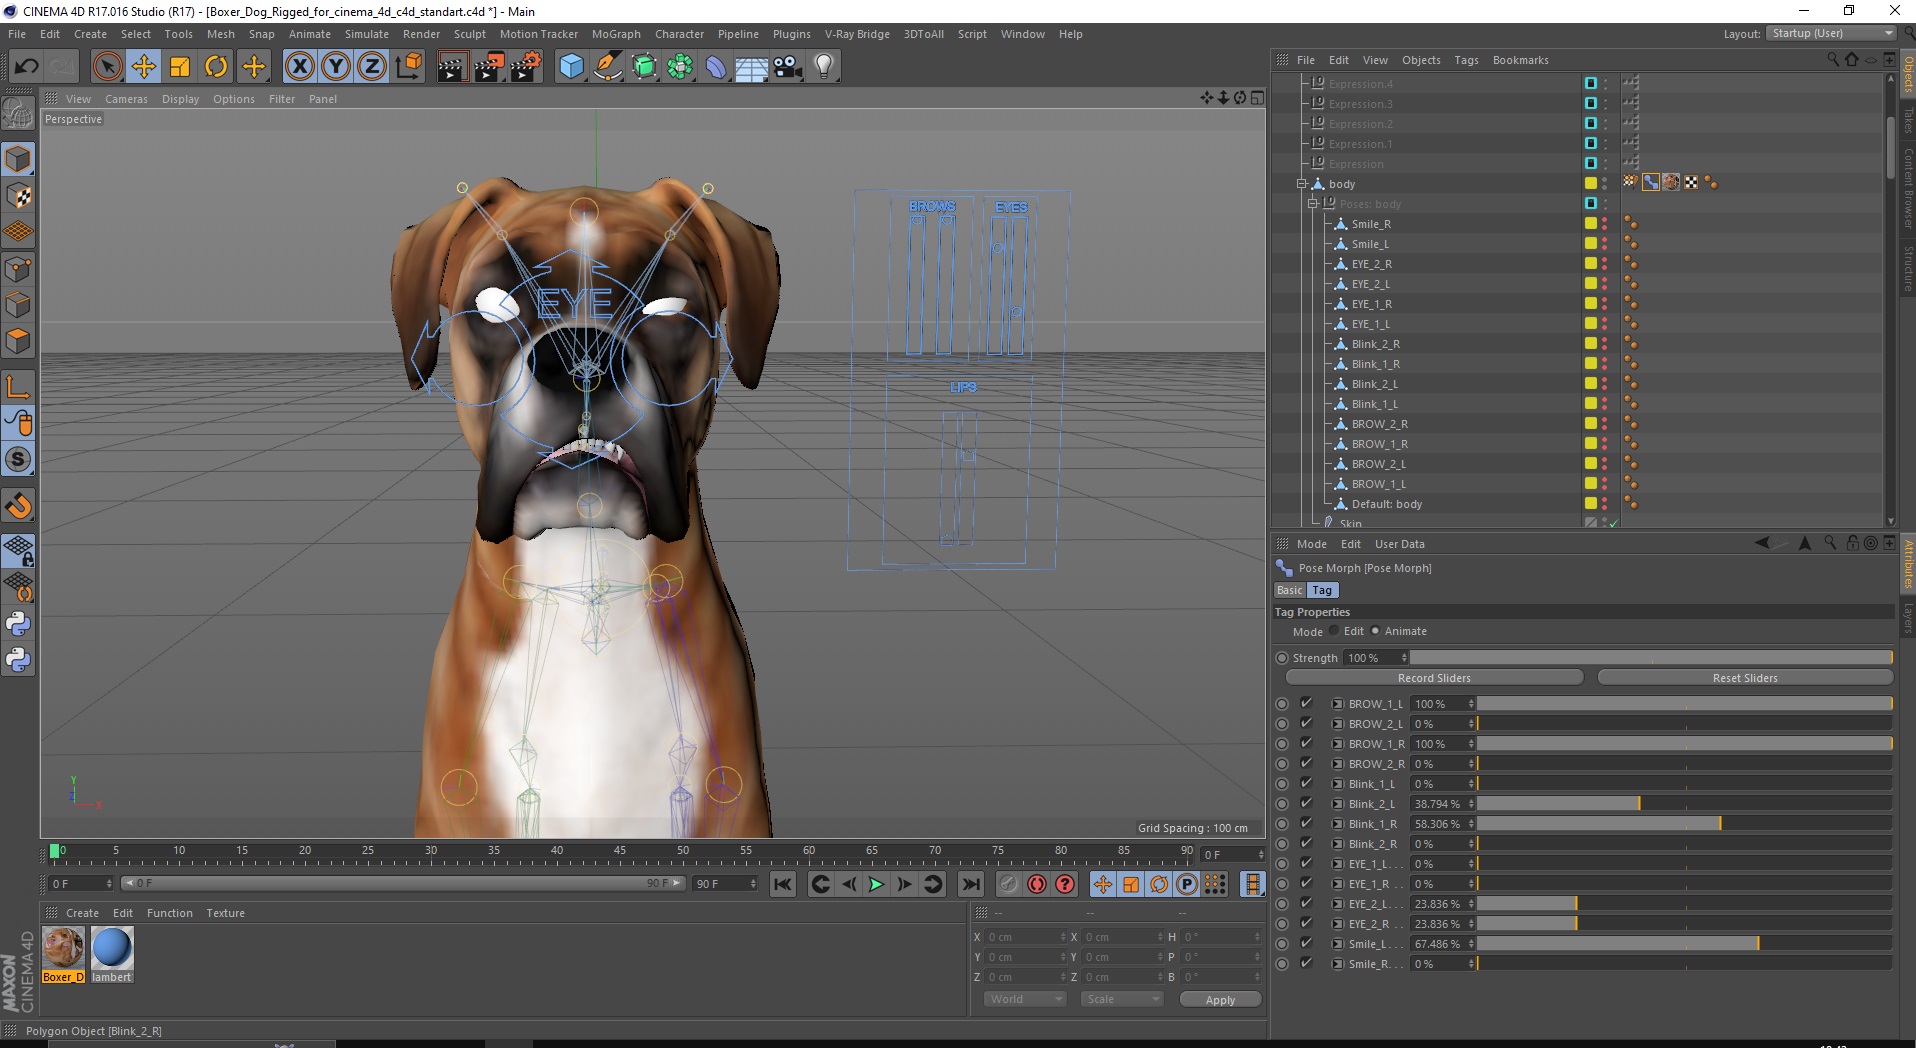Toggle the Strength keyframe circle
Screen dimensions: 1916x1048
point(1282,658)
